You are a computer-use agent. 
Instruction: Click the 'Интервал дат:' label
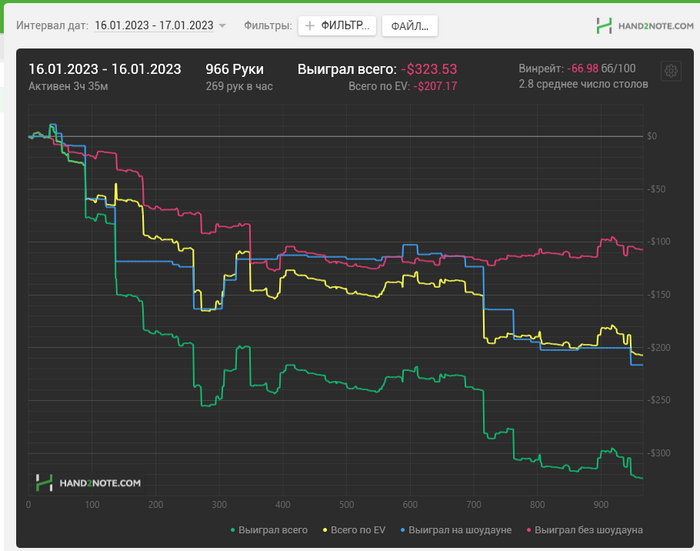click(x=52, y=25)
